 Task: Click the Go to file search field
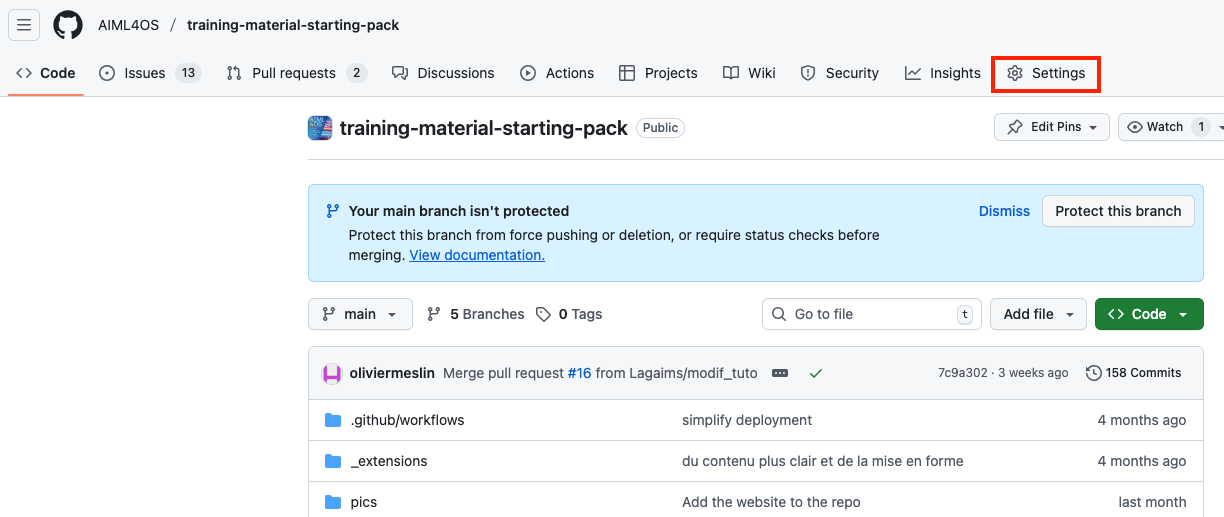pyautogui.click(x=871, y=314)
